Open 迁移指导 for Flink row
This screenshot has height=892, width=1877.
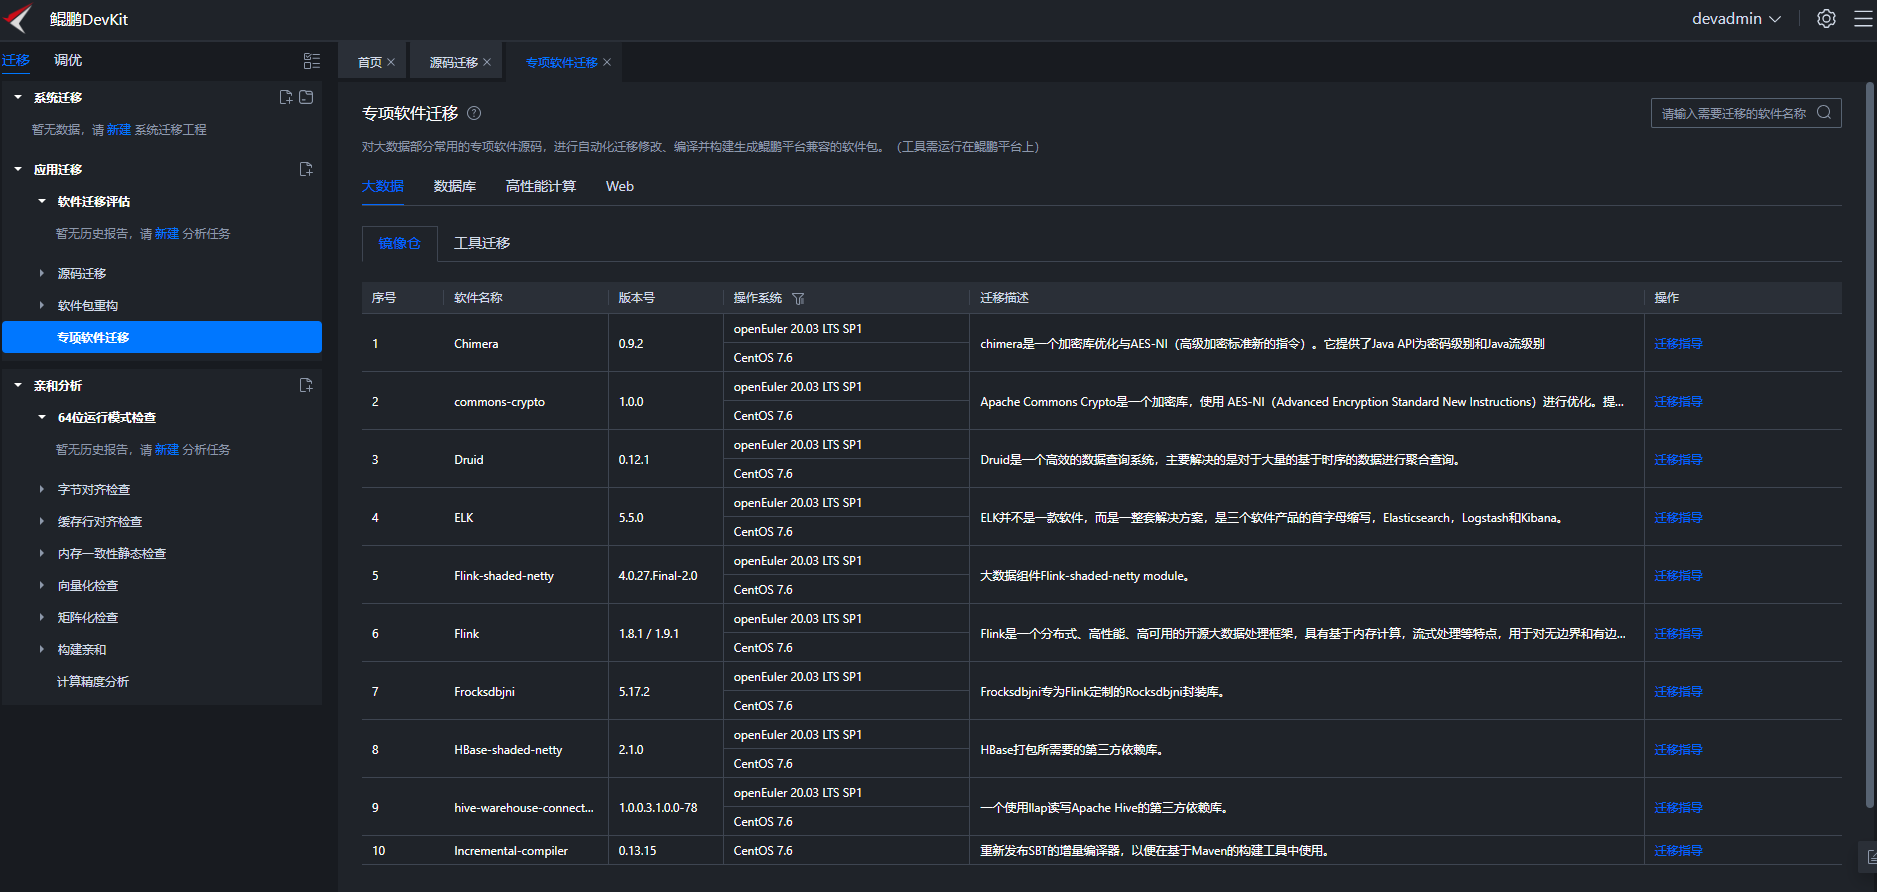click(1678, 634)
